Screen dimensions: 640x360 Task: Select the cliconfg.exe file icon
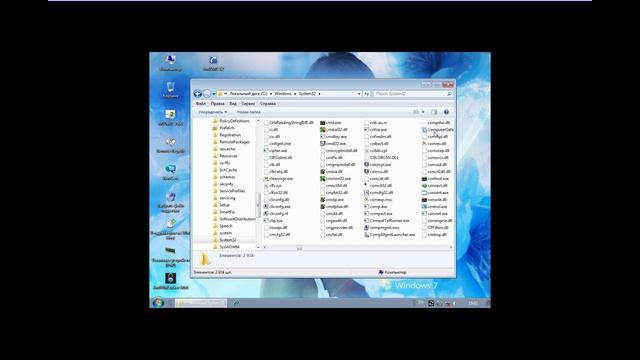[x=266, y=207]
